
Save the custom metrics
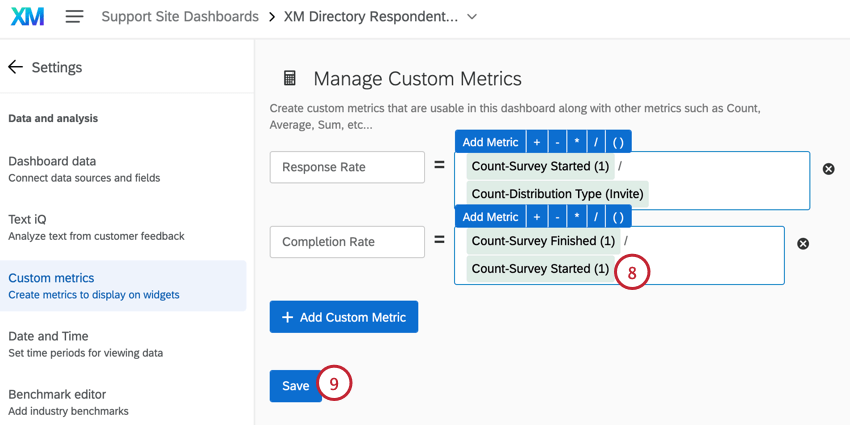click(295, 386)
